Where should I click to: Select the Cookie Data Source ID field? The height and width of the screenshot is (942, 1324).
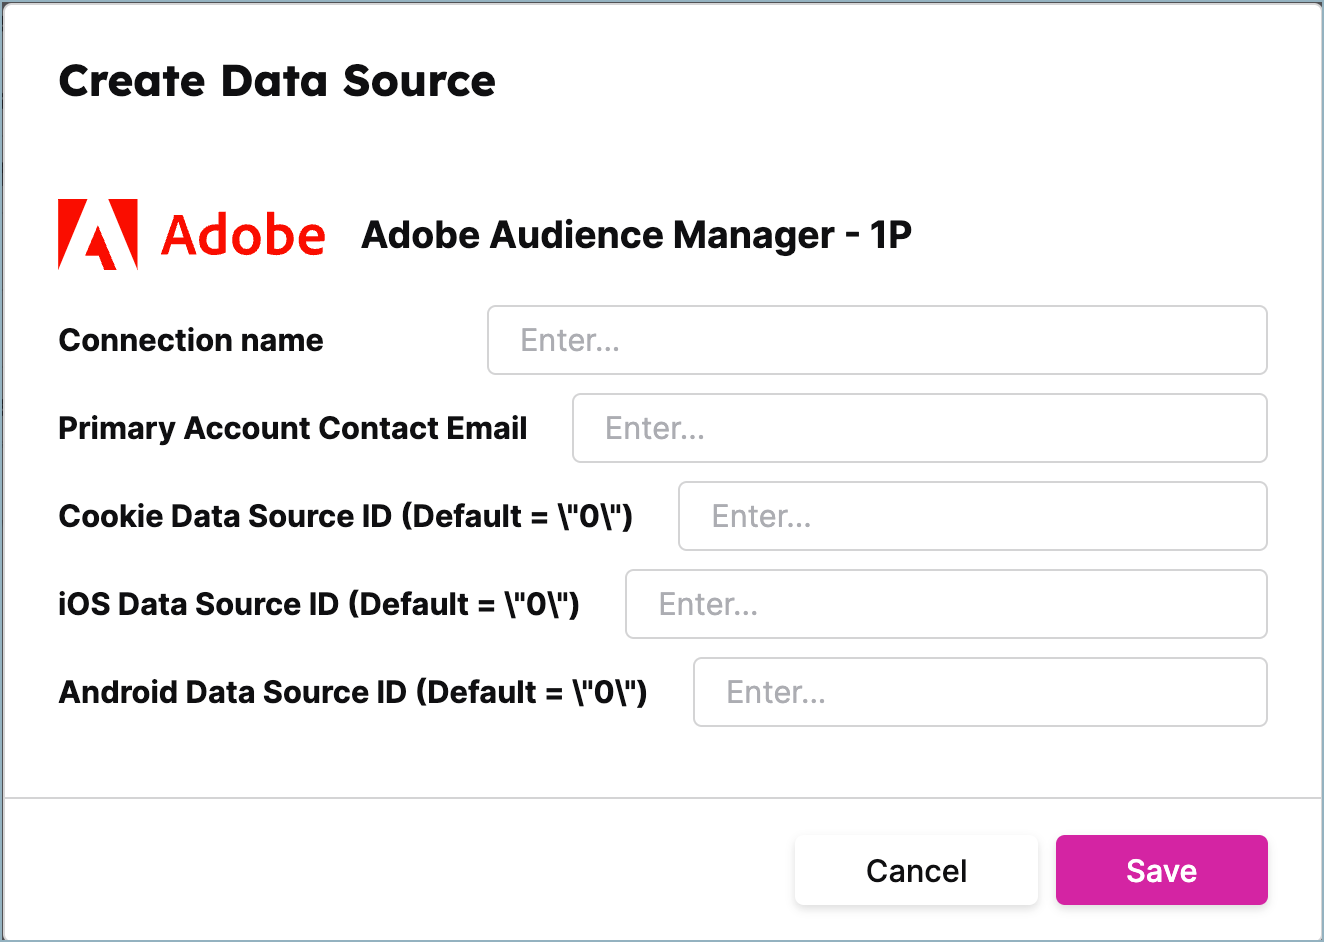point(973,516)
